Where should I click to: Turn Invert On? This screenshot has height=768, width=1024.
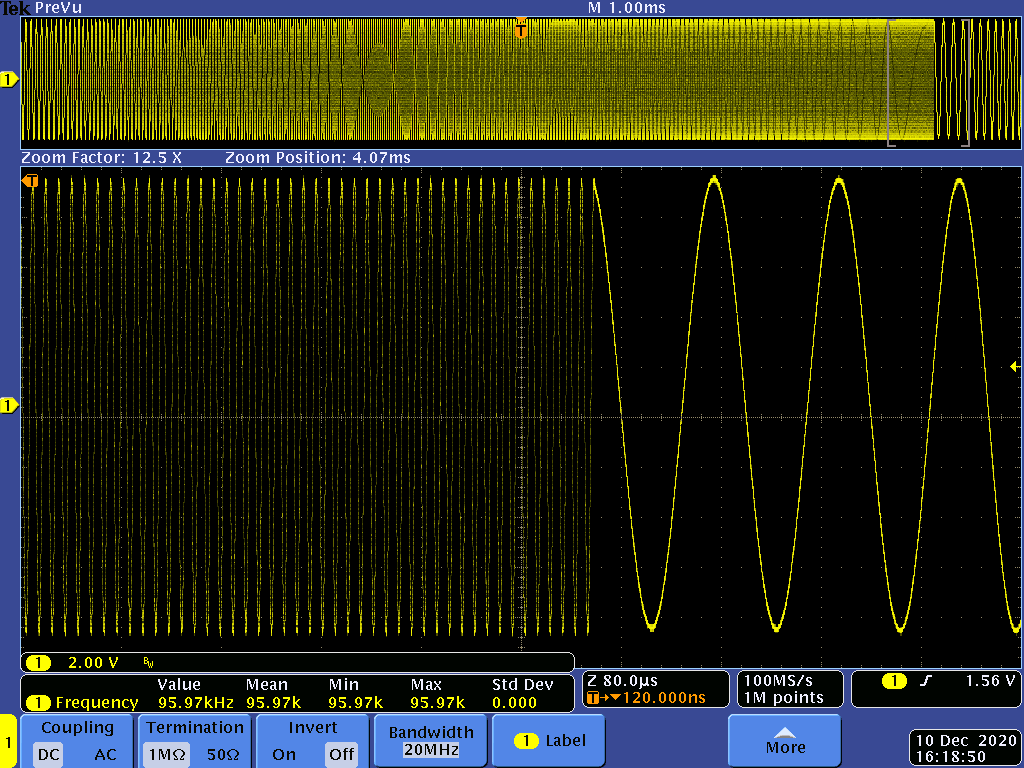pos(284,754)
